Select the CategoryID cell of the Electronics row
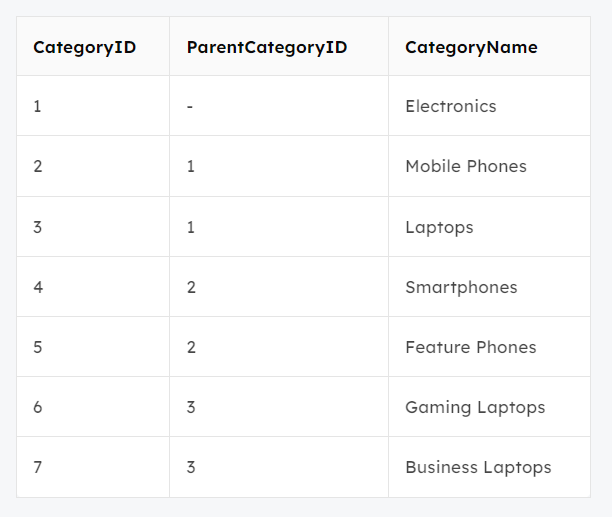The image size is (612, 517). pyautogui.click(x=38, y=106)
